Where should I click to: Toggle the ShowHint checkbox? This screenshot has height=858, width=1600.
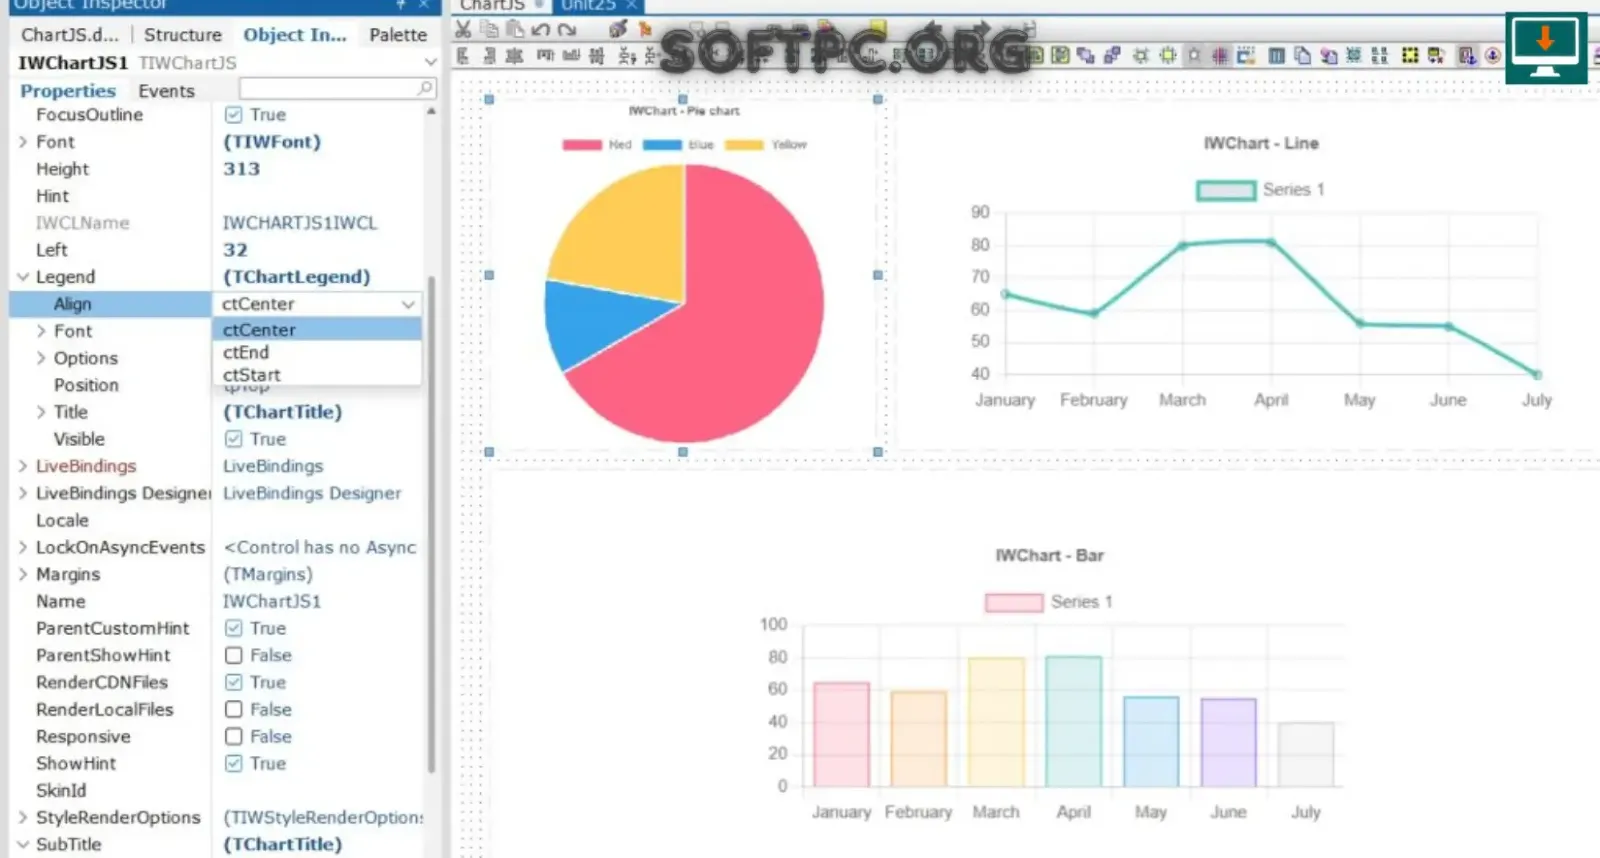tap(233, 763)
